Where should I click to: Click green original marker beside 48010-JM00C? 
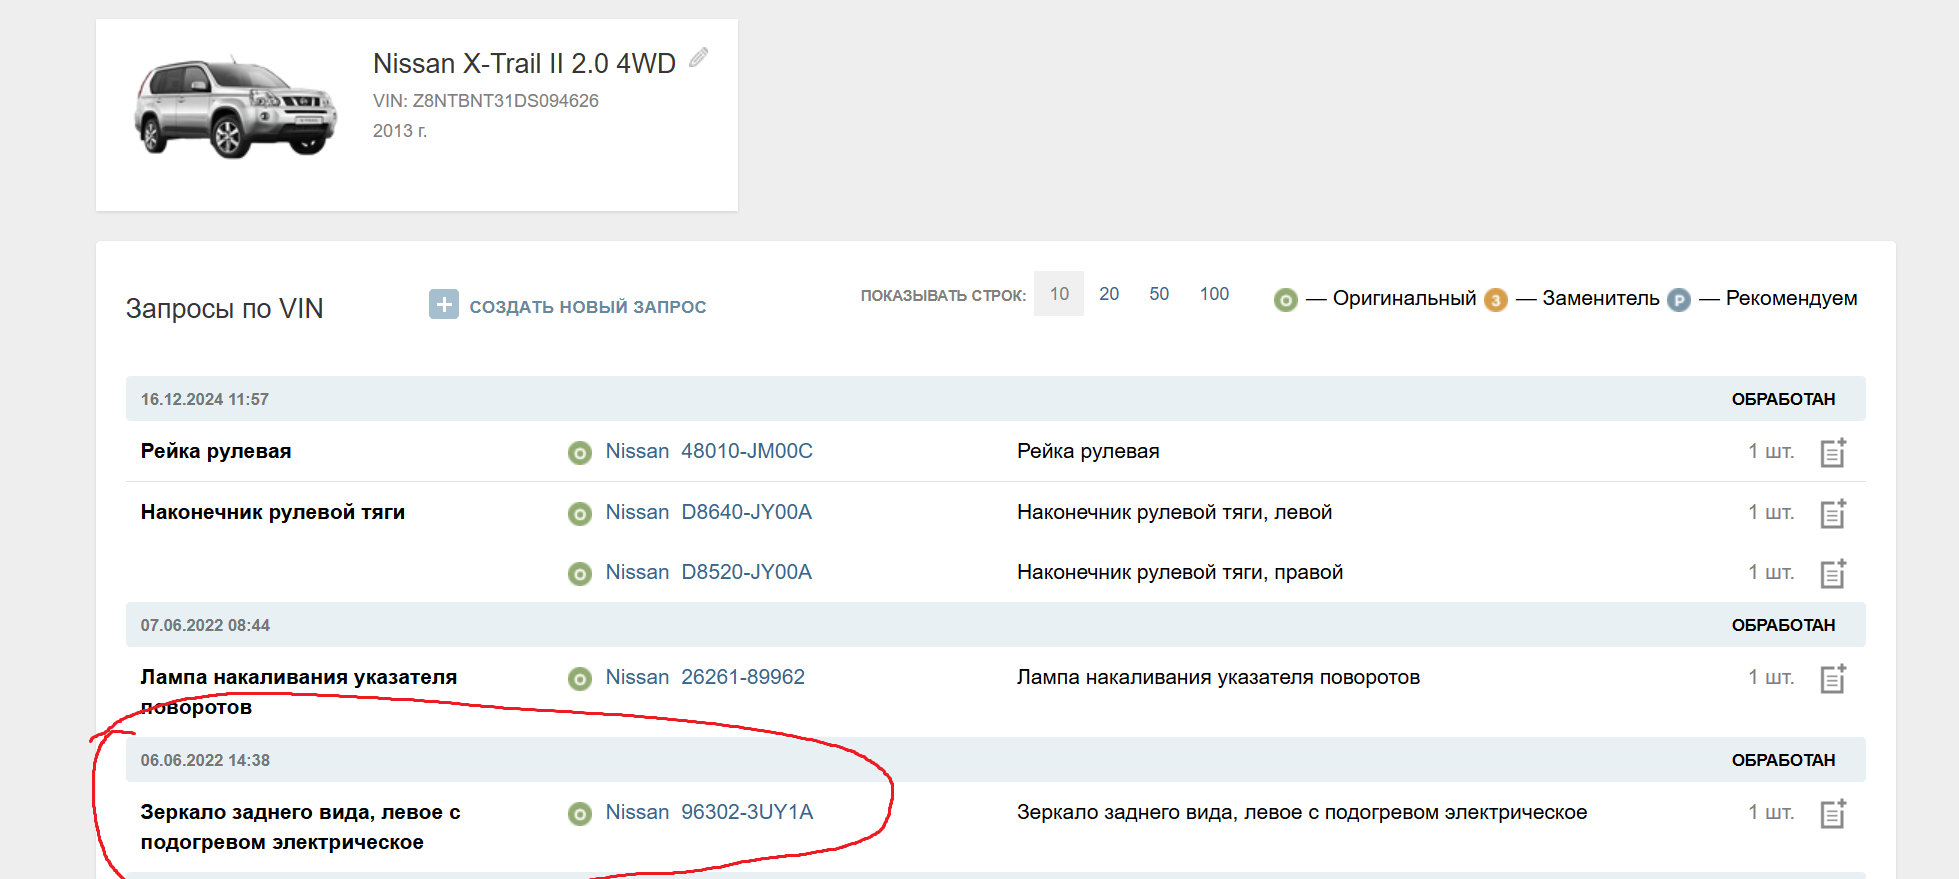pyautogui.click(x=580, y=453)
